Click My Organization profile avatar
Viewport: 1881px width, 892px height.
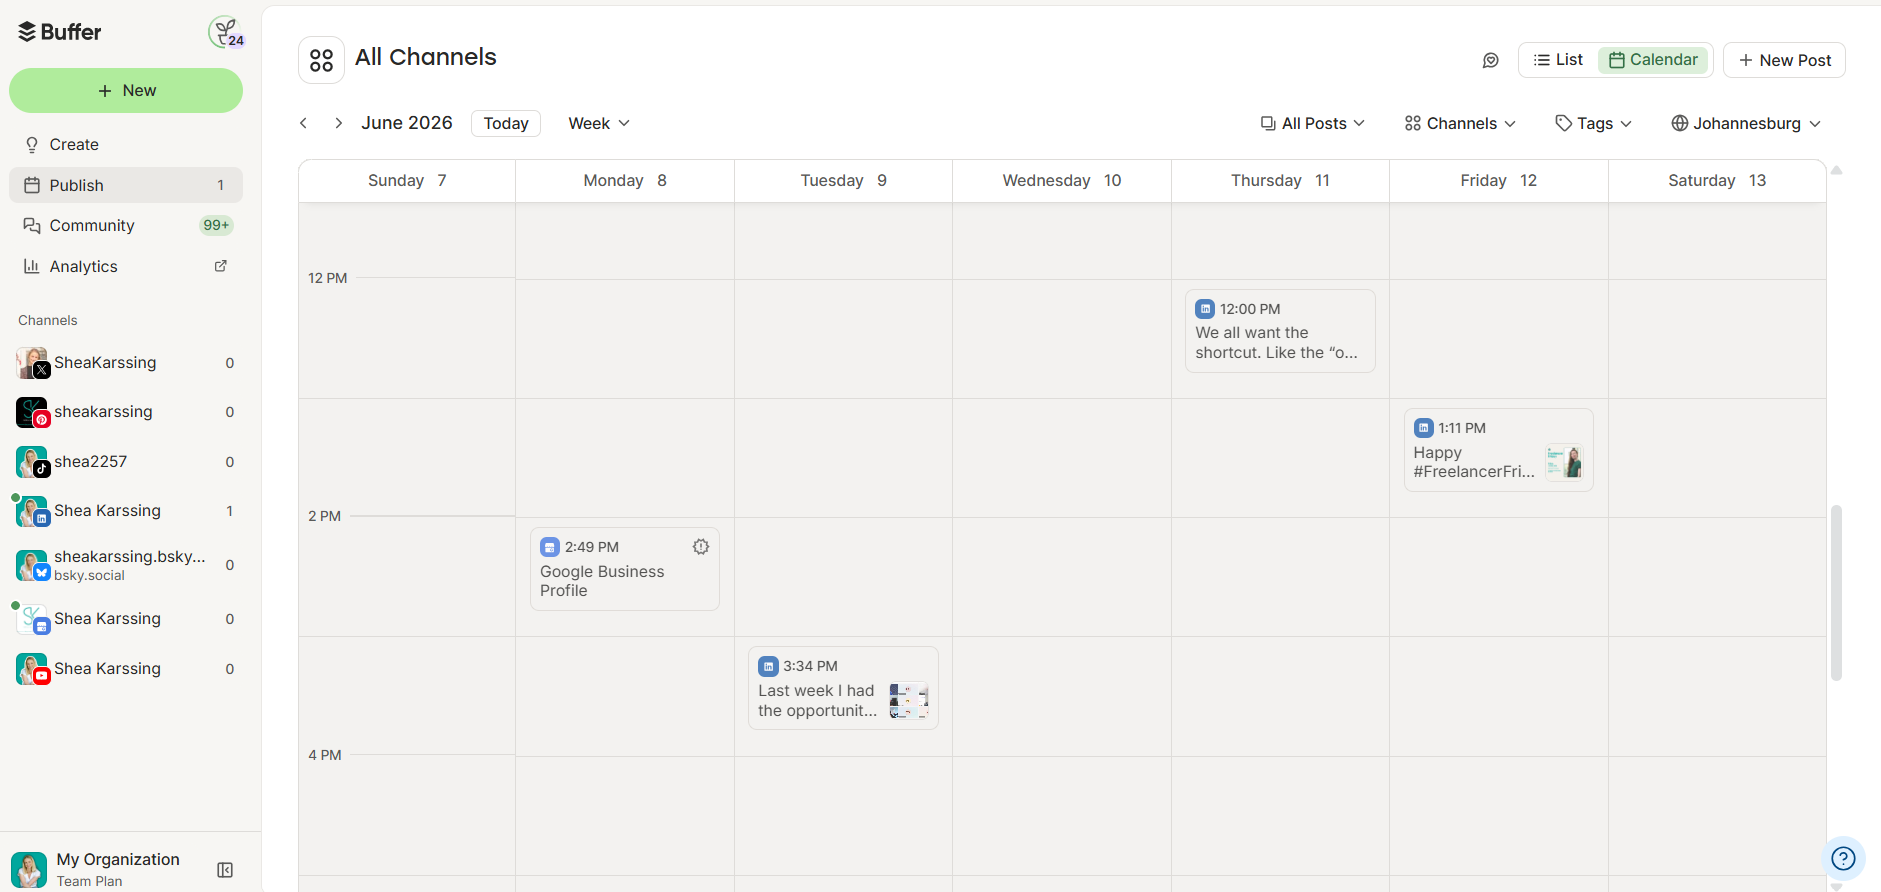(29, 870)
